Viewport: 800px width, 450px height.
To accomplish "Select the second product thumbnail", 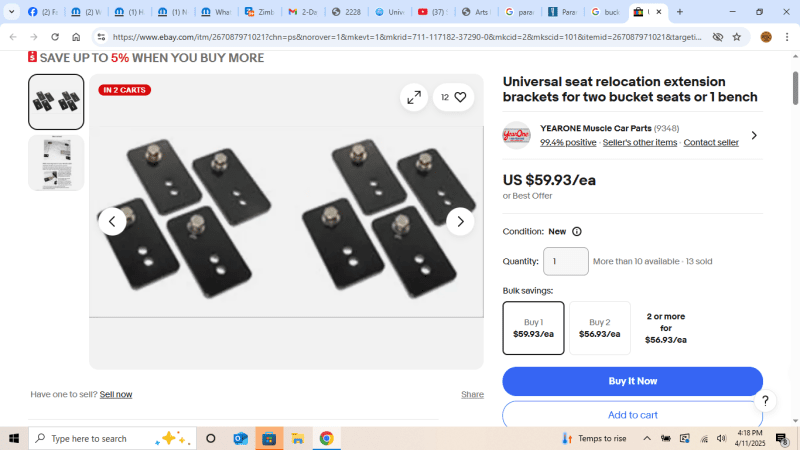I will click(x=56, y=163).
